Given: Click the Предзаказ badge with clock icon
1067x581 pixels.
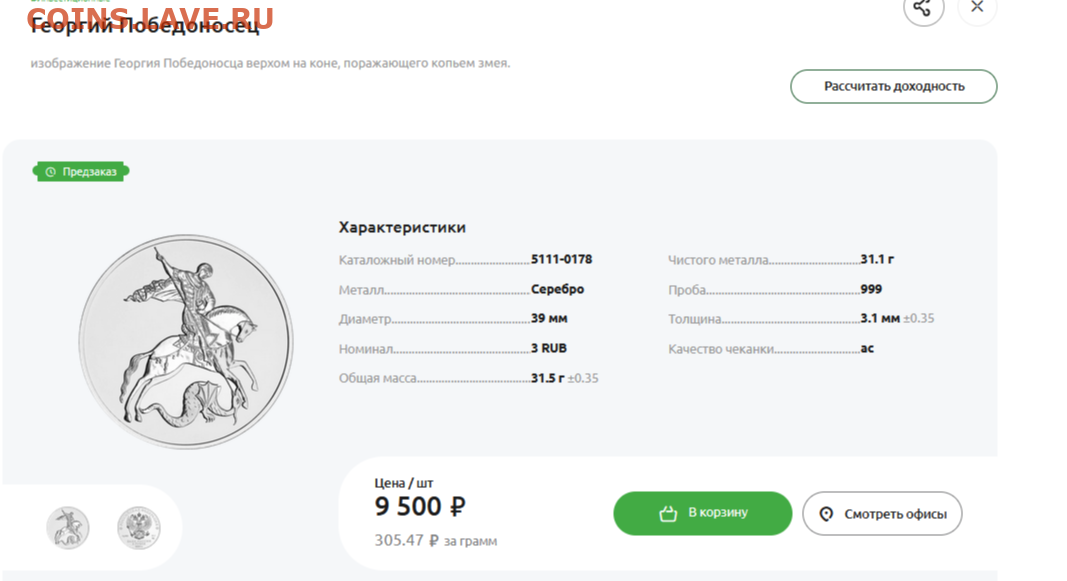Looking at the screenshot, I should point(81,172).
